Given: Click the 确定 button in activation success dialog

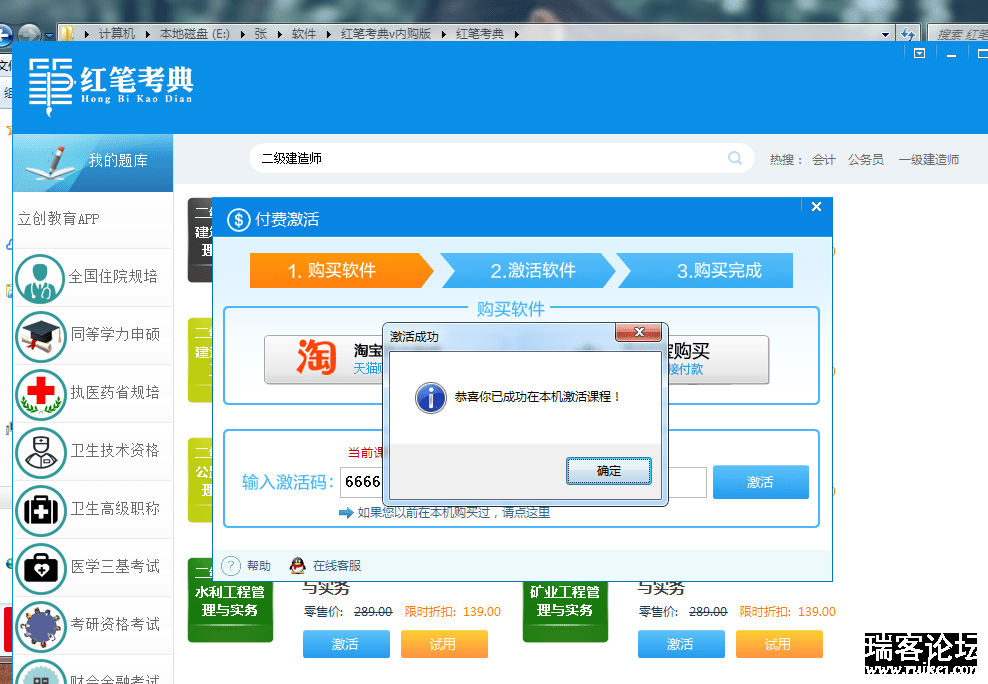Looking at the screenshot, I should (x=608, y=470).
